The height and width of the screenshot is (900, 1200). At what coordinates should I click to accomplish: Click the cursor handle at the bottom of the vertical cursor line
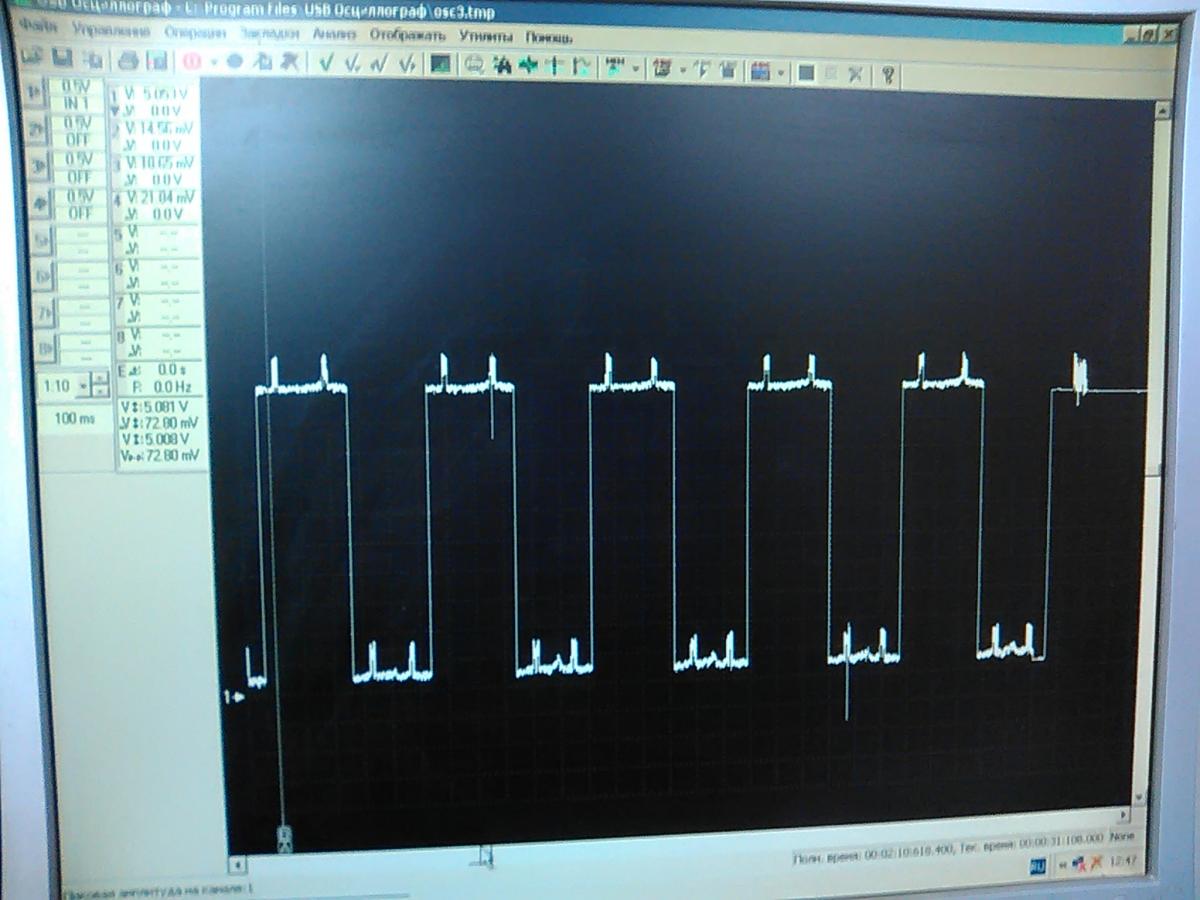pyautogui.click(x=285, y=837)
